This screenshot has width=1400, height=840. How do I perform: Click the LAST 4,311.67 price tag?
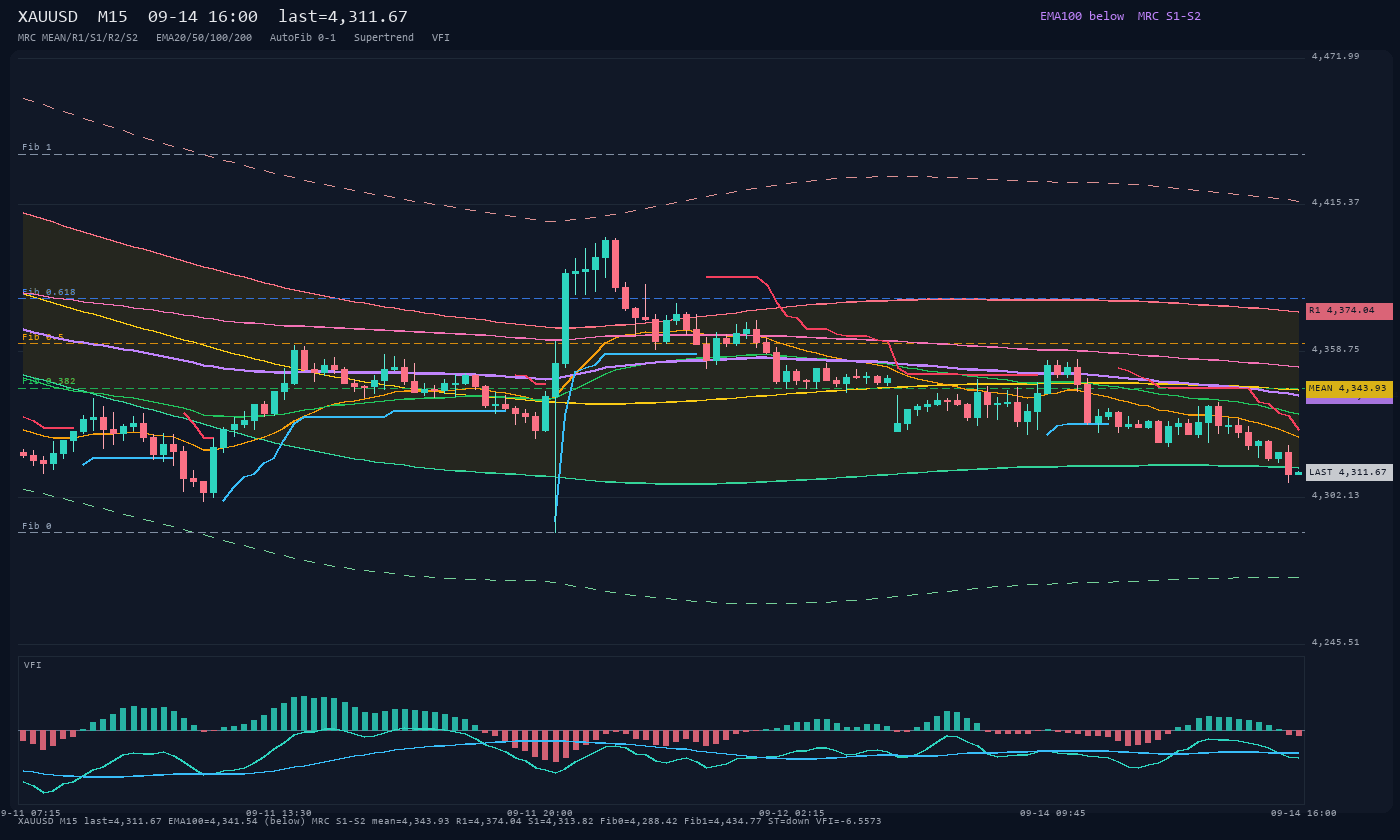pyautogui.click(x=1349, y=473)
